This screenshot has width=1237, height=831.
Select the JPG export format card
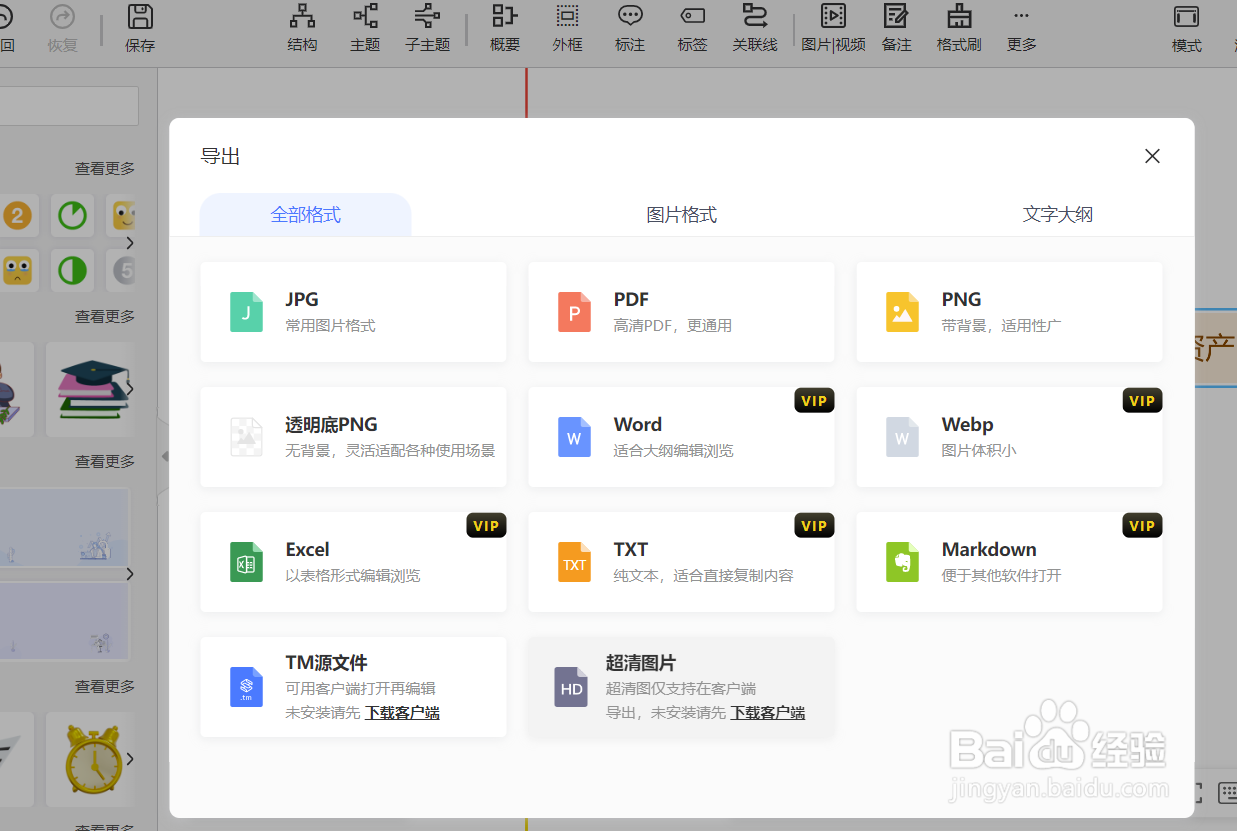click(x=353, y=312)
